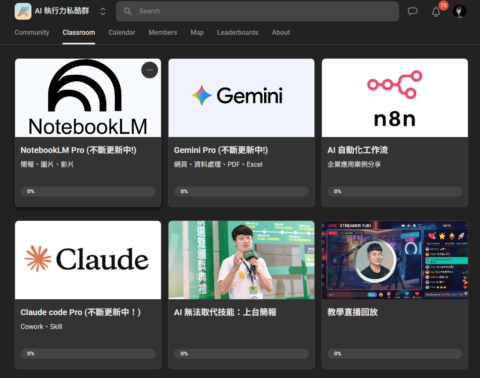Click the AI 自動化工作流 course title

pyautogui.click(x=357, y=150)
